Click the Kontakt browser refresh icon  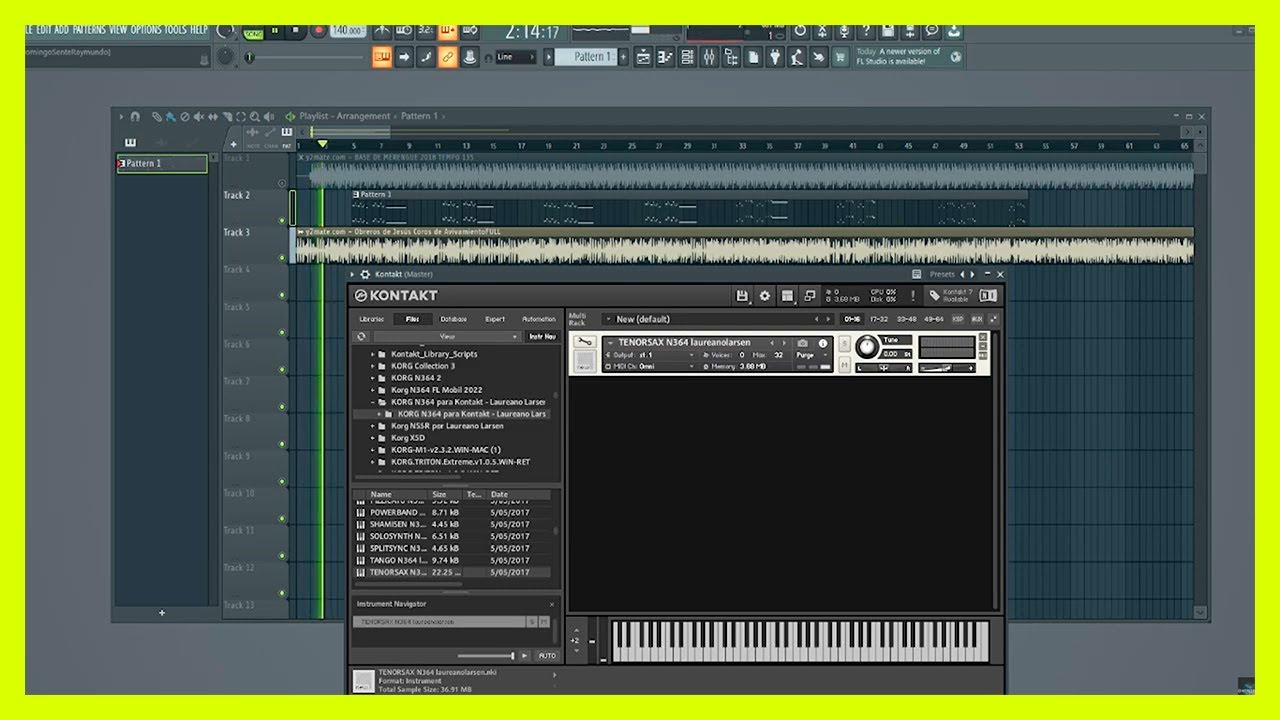click(x=361, y=337)
